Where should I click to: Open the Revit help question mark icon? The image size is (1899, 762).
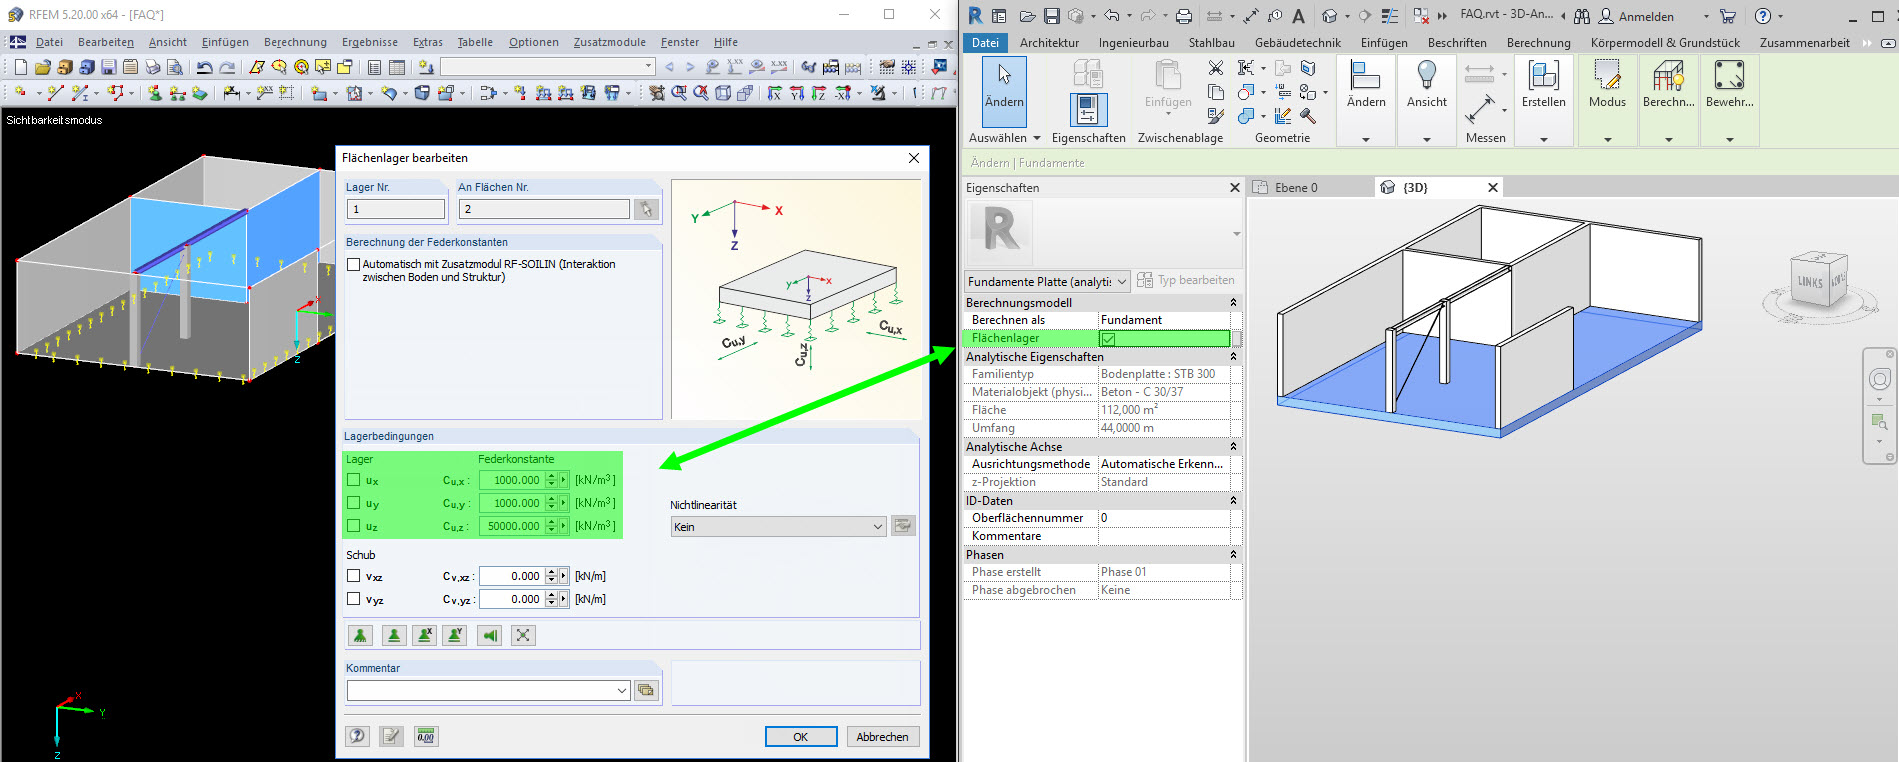pyautogui.click(x=1763, y=16)
